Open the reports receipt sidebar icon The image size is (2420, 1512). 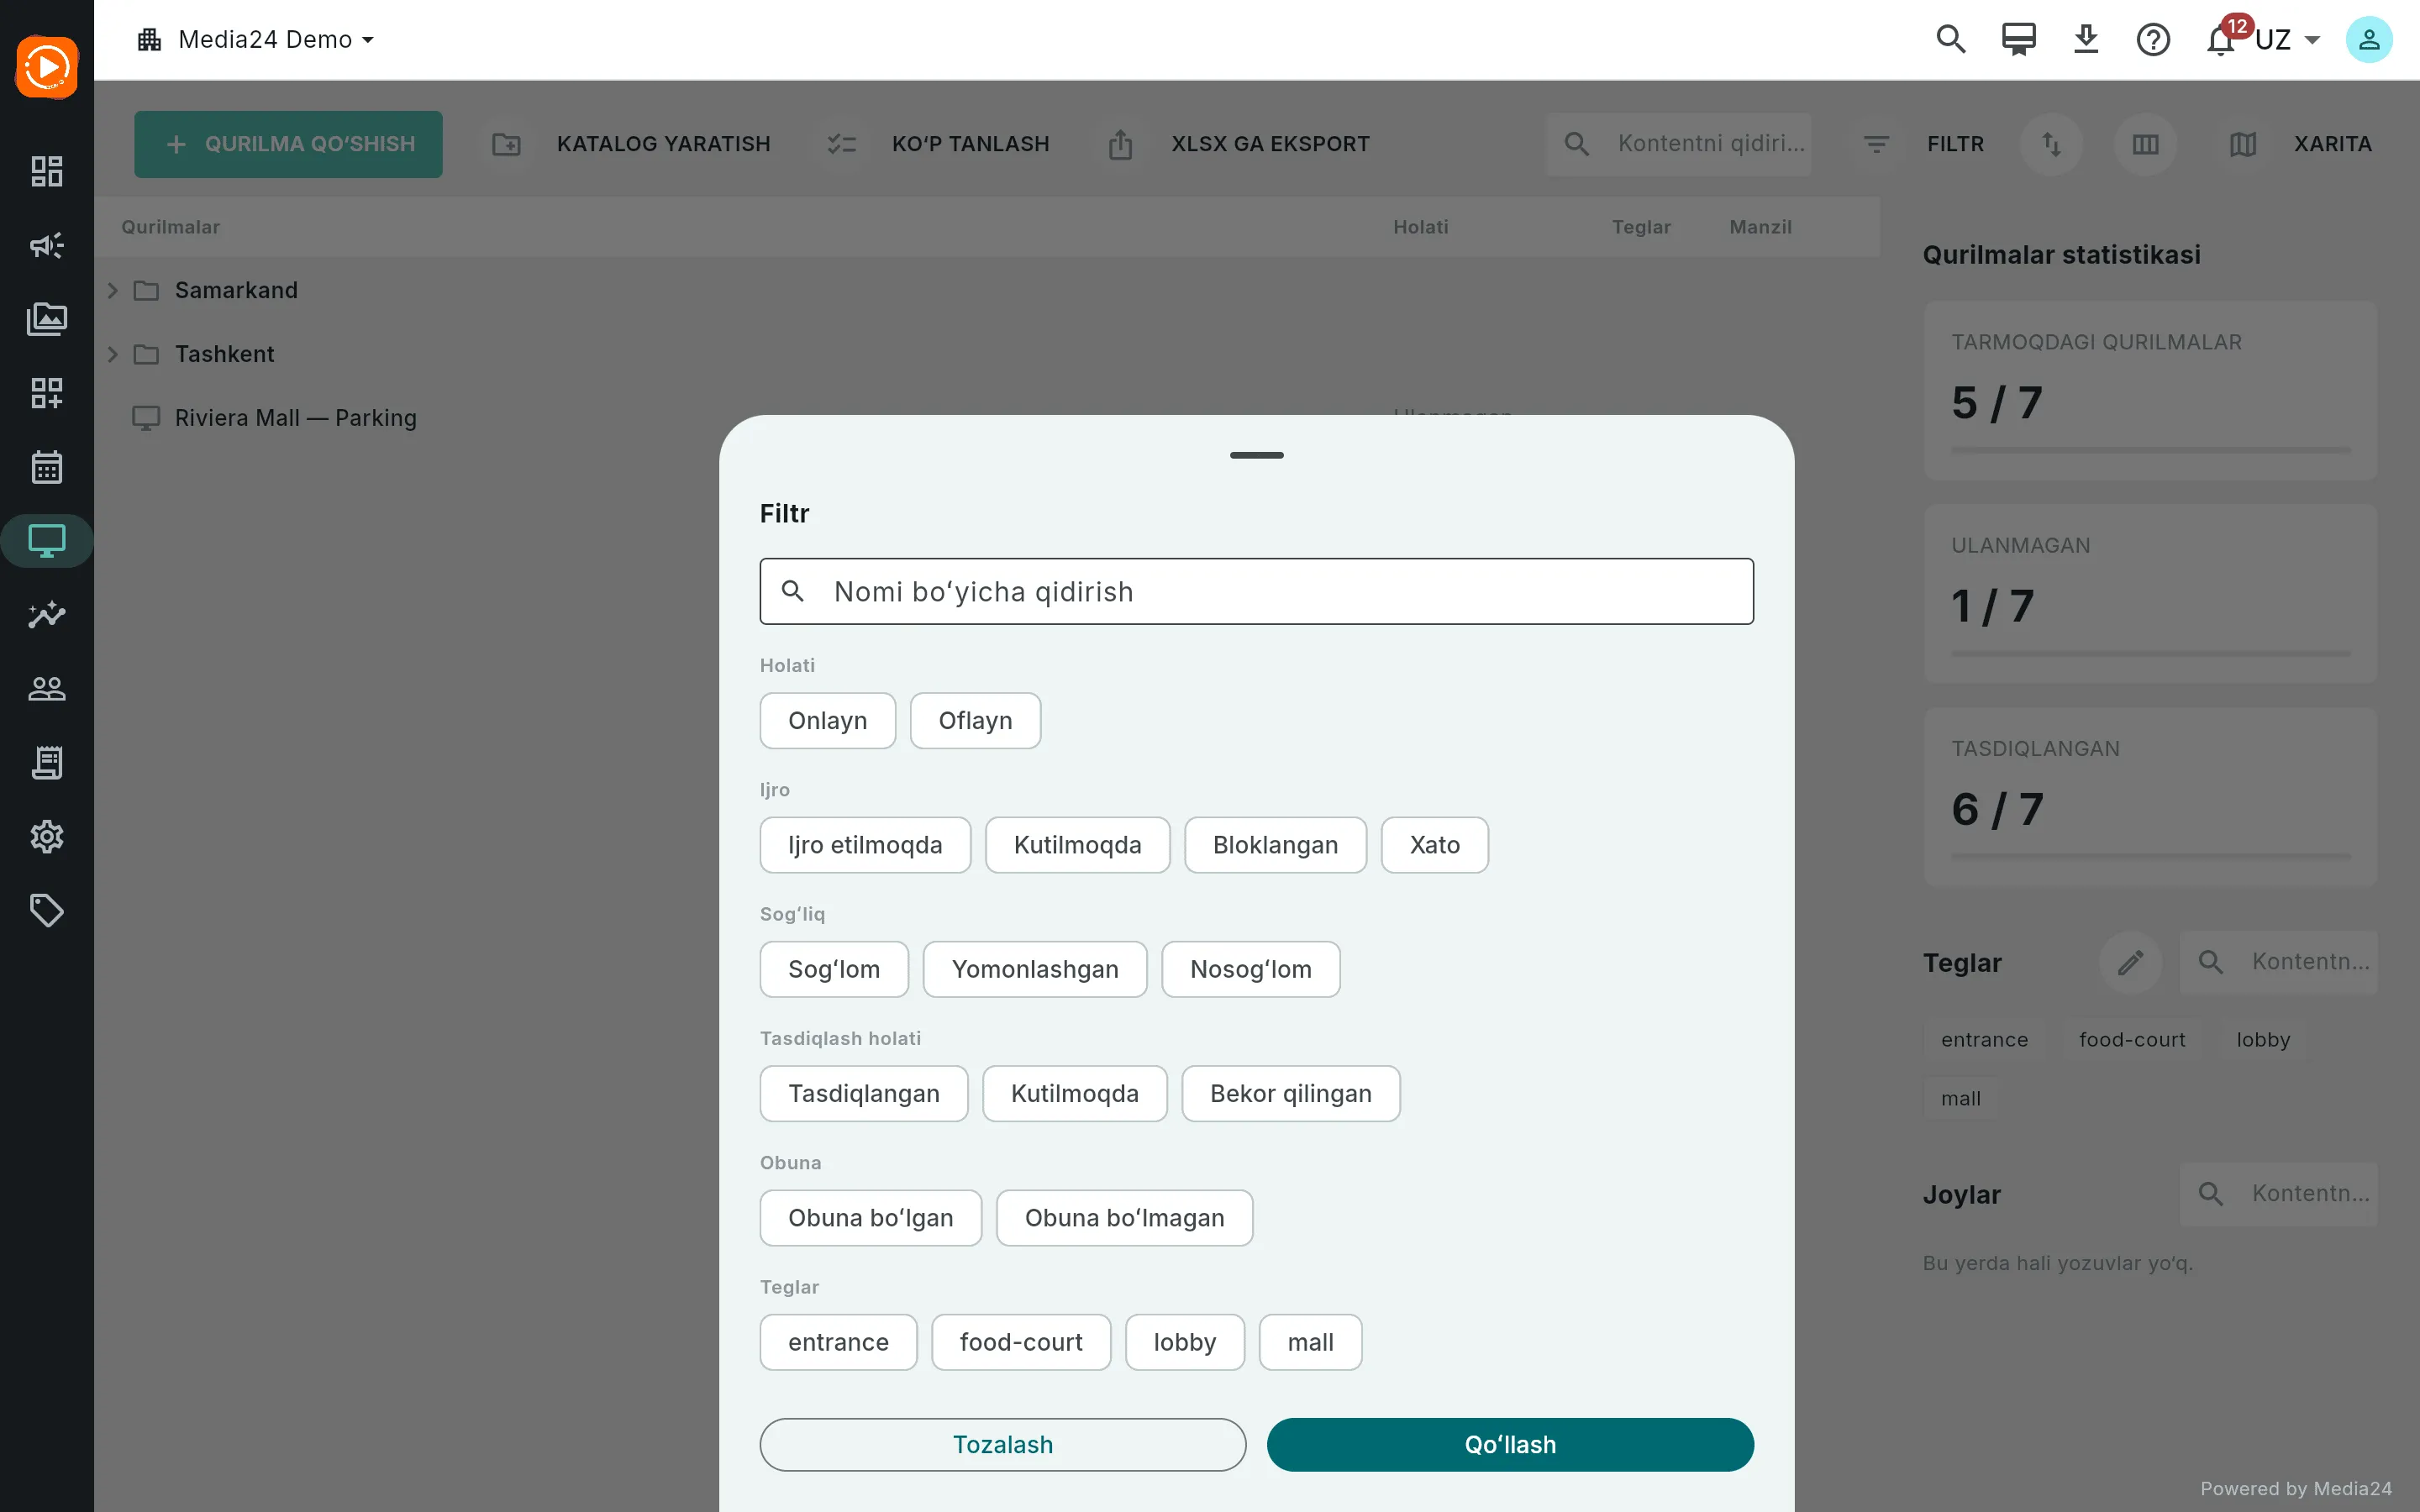tap(47, 762)
